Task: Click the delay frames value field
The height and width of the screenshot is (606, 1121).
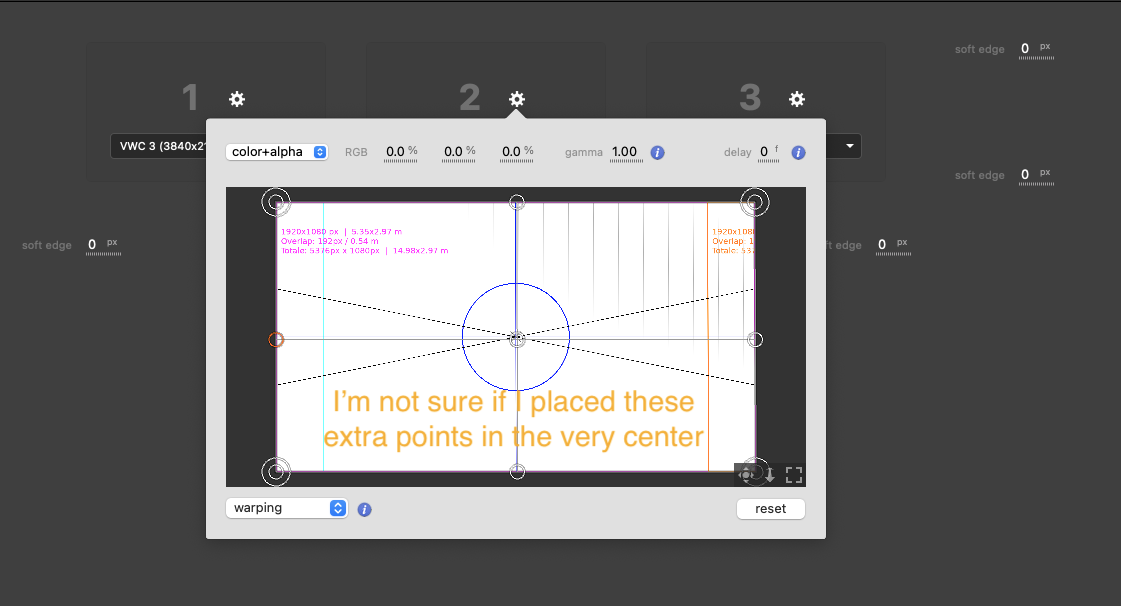Action: [763, 152]
